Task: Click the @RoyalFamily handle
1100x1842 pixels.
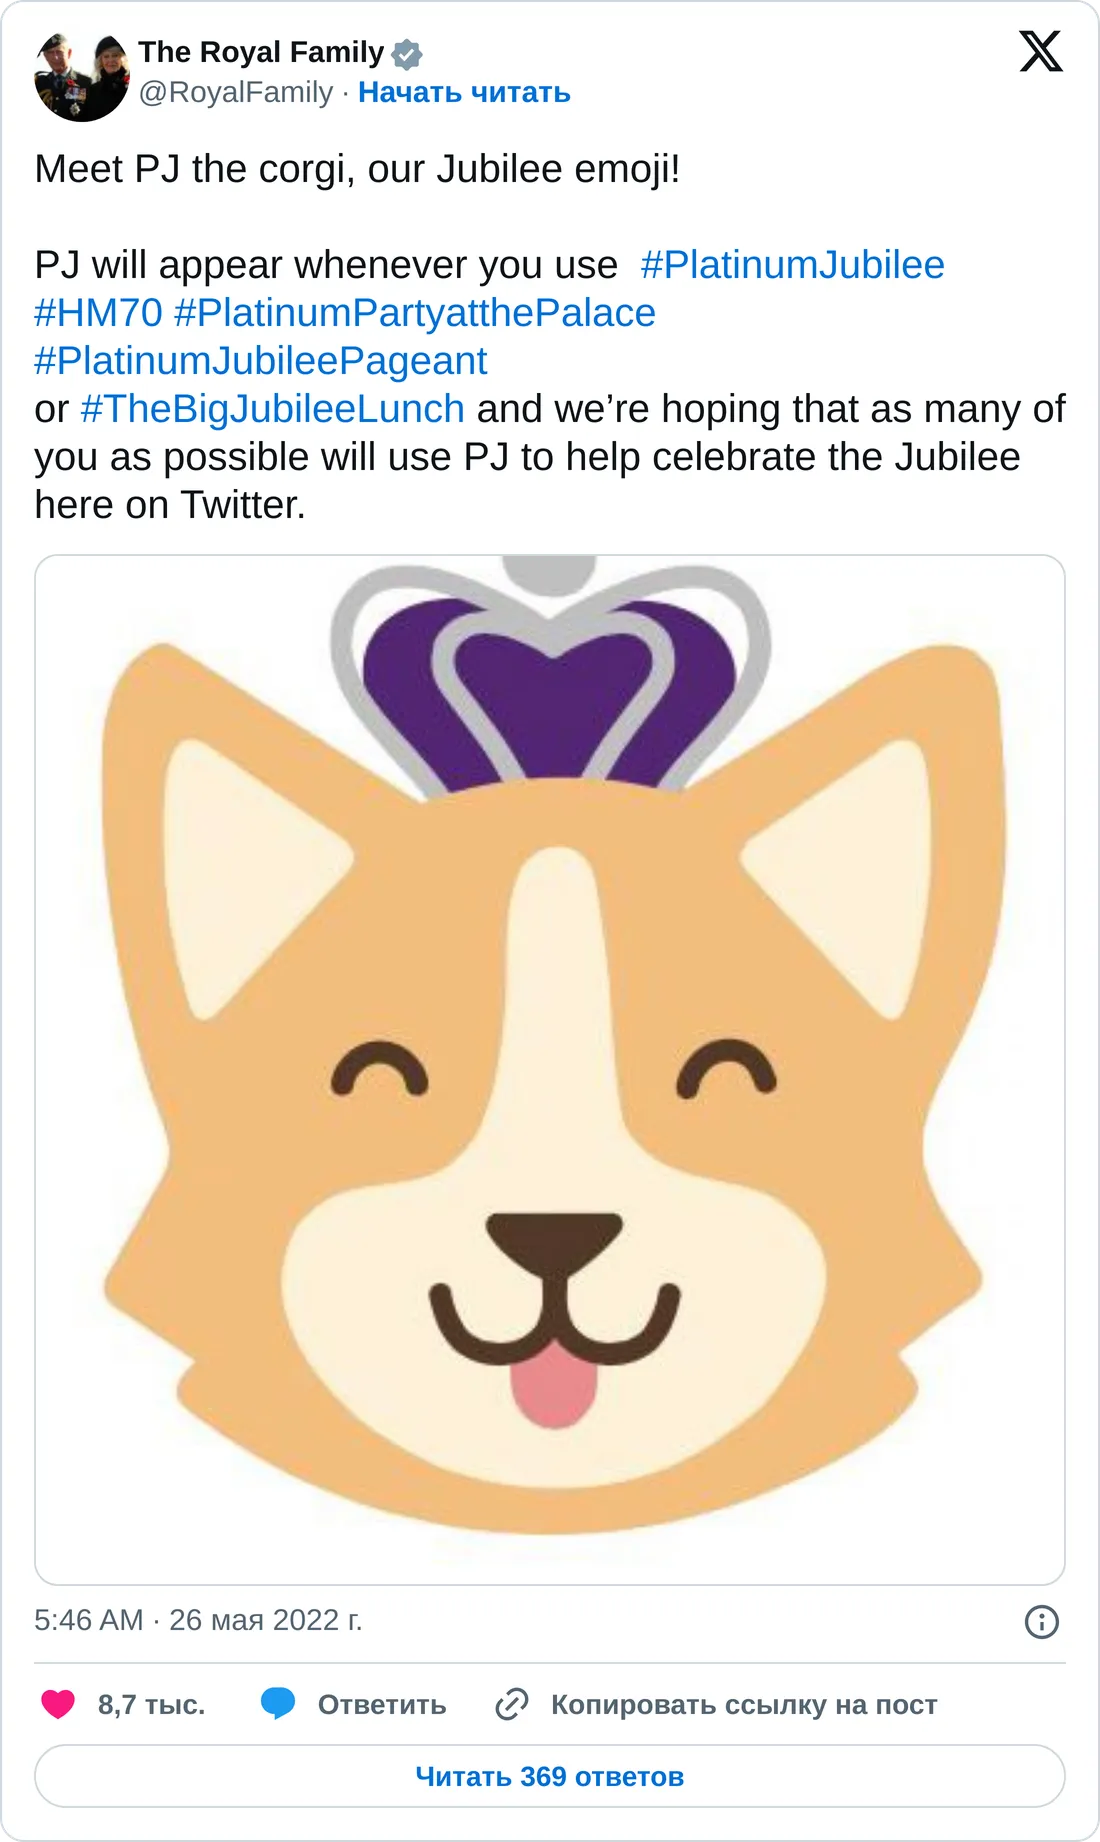Action: point(235,93)
